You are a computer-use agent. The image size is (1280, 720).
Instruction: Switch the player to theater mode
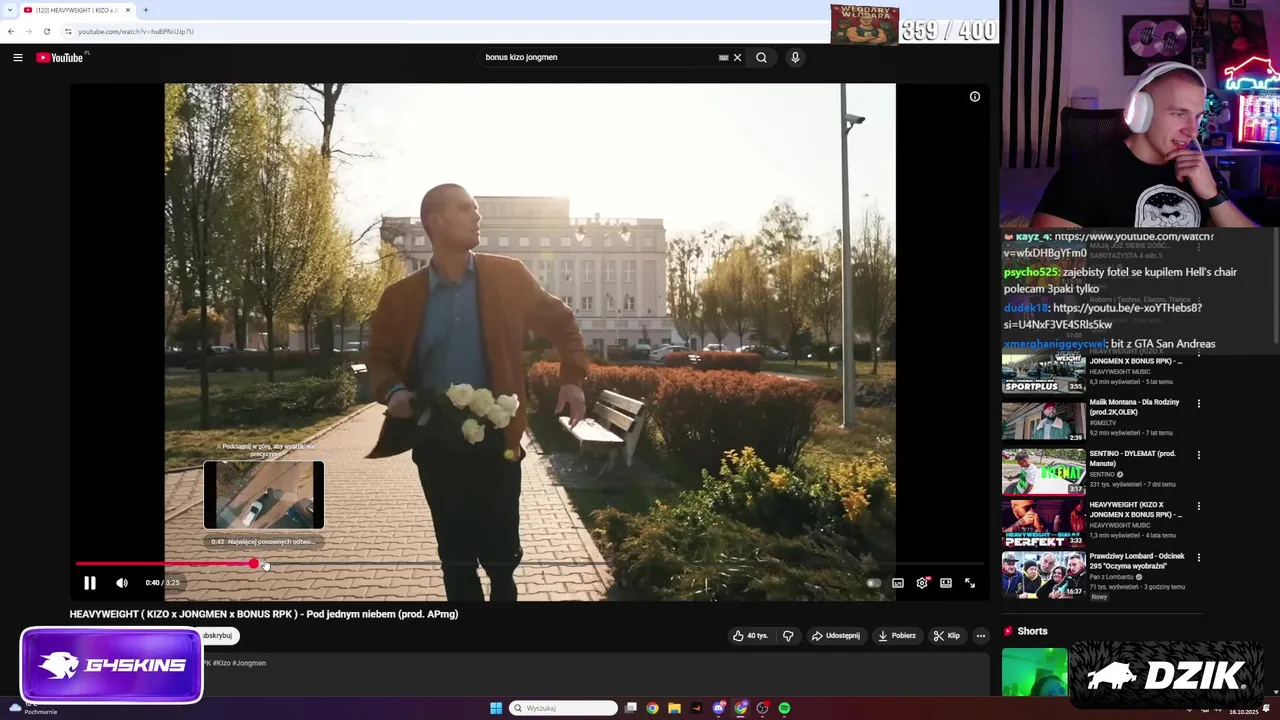coord(946,583)
